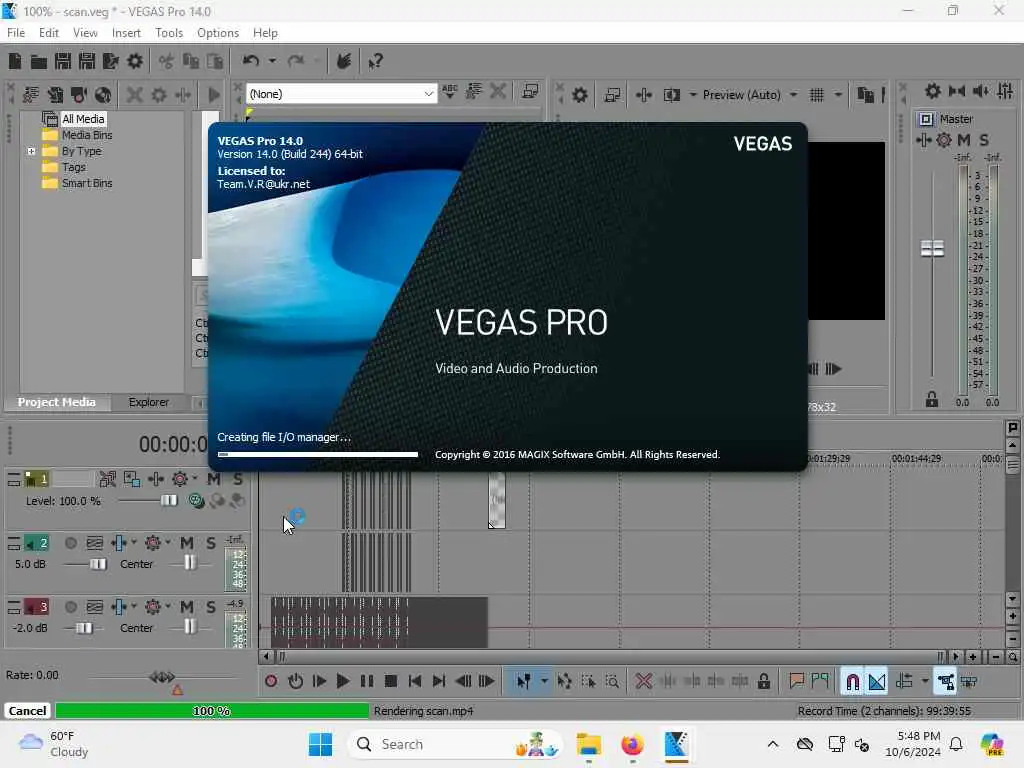1024x768 pixels.
Task: Arm audio track 2 for record
Action: [x=71, y=543]
